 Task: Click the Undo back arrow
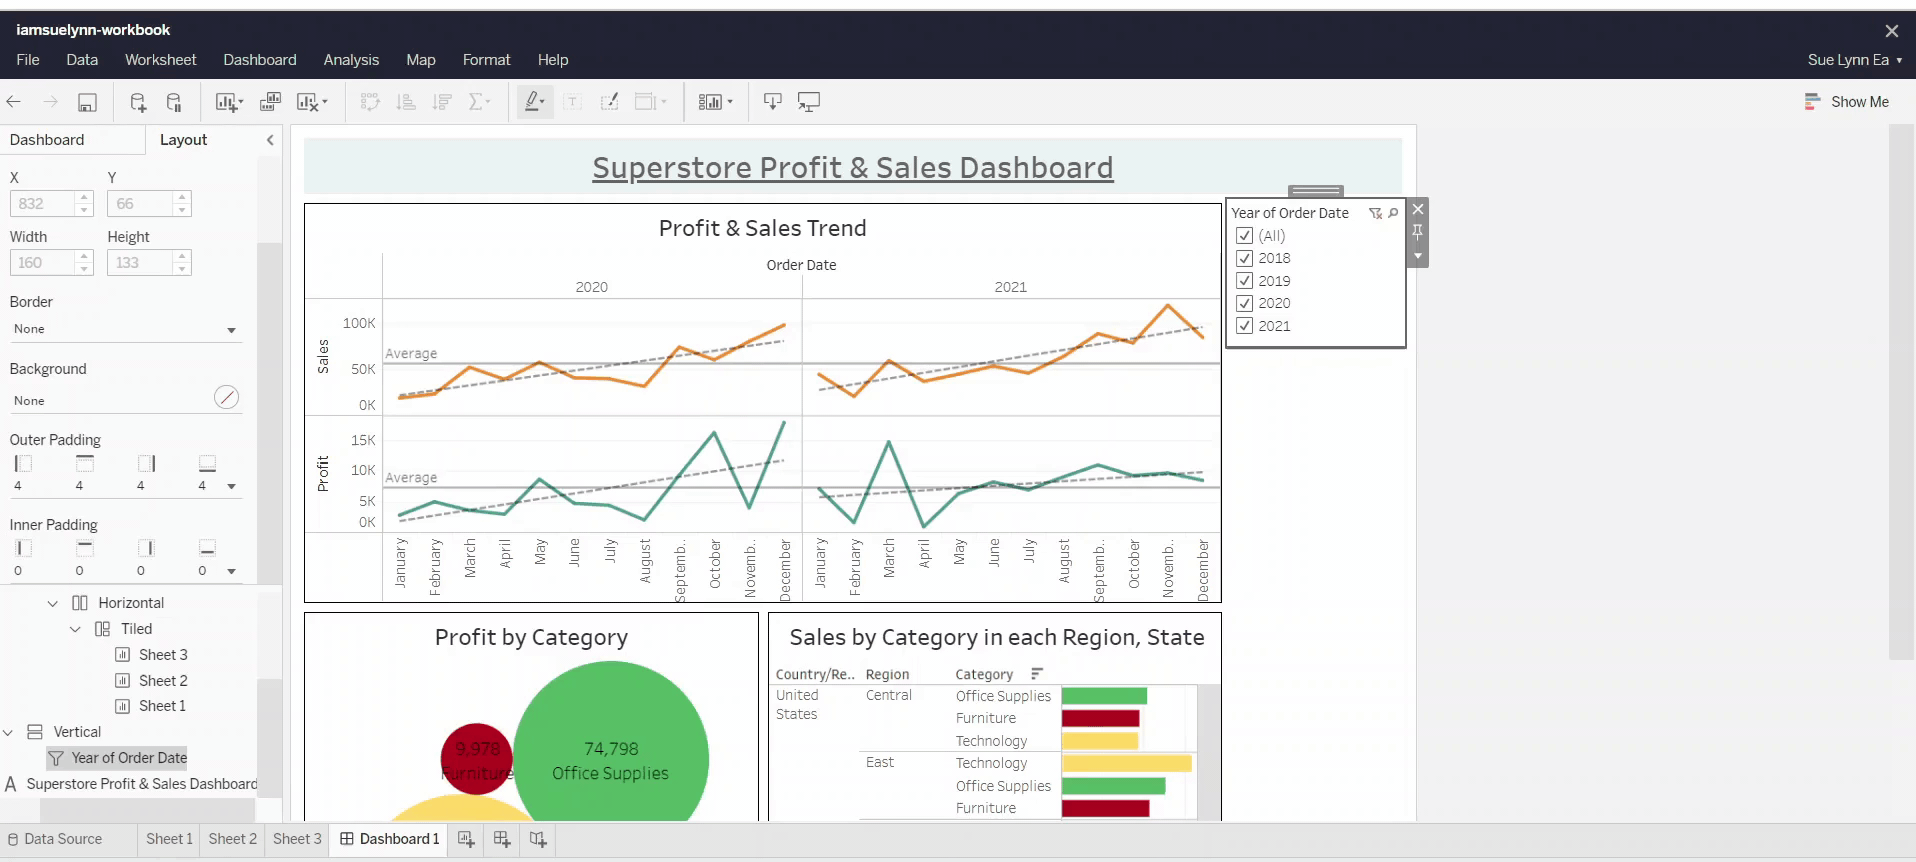click(14, 102)
